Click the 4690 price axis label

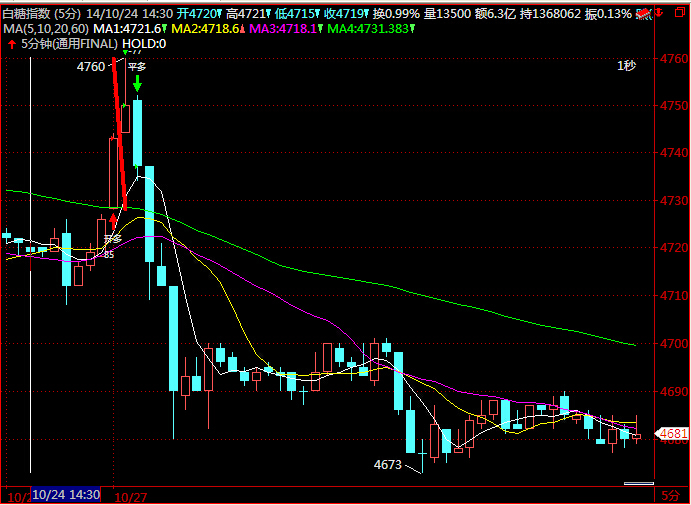[x=674, y=391]
